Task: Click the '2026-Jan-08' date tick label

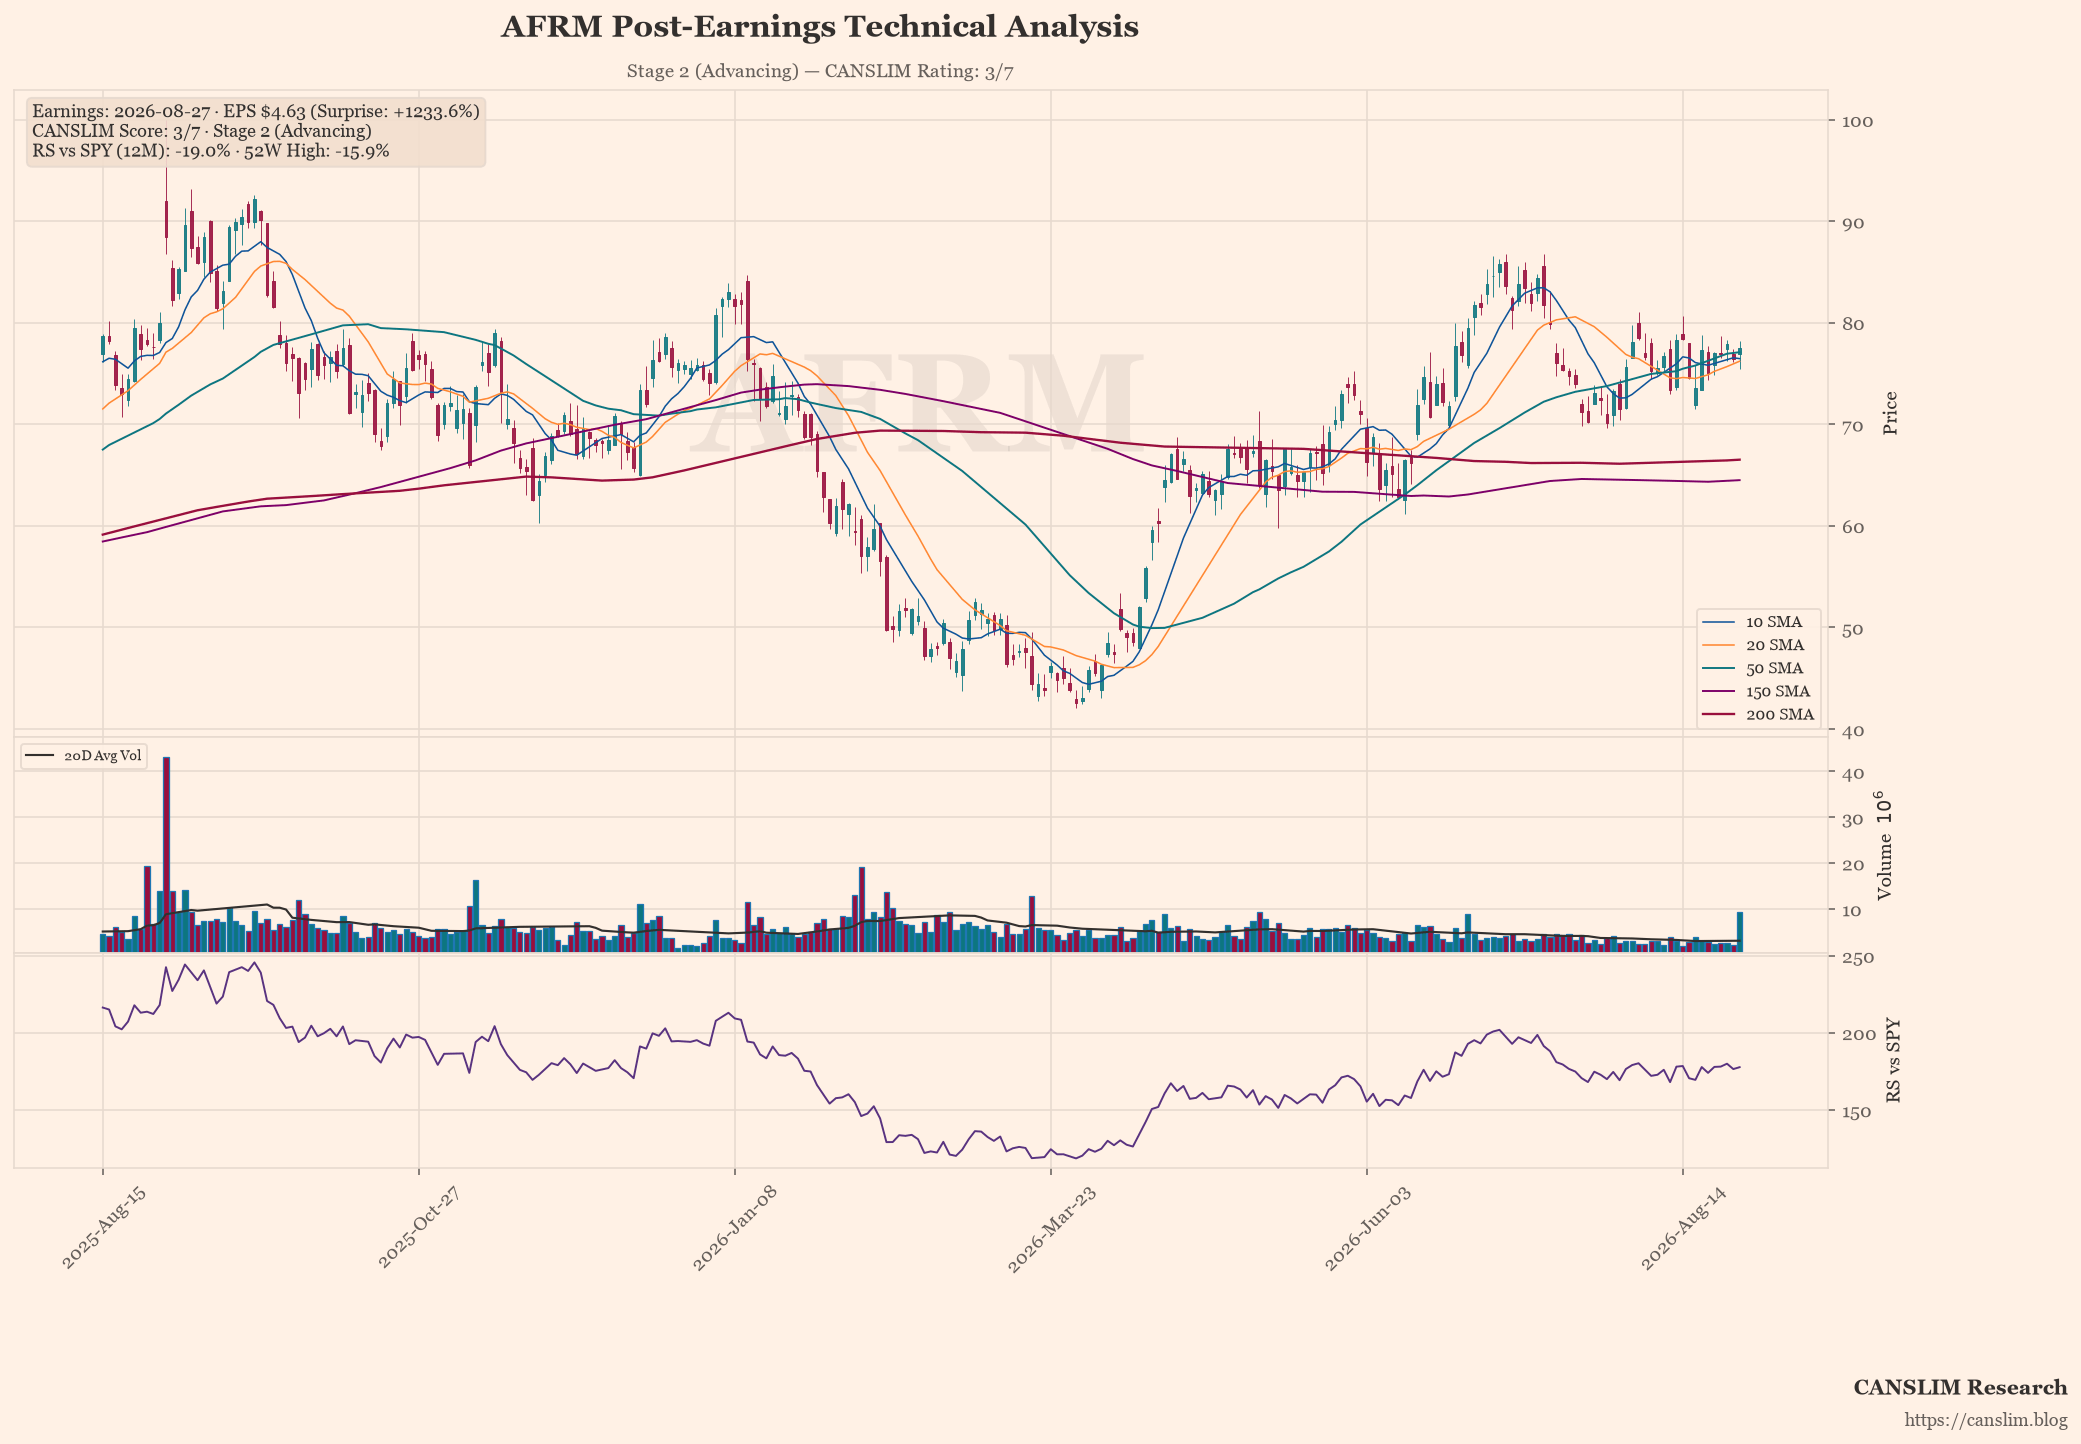Action: pos(736,1229)
